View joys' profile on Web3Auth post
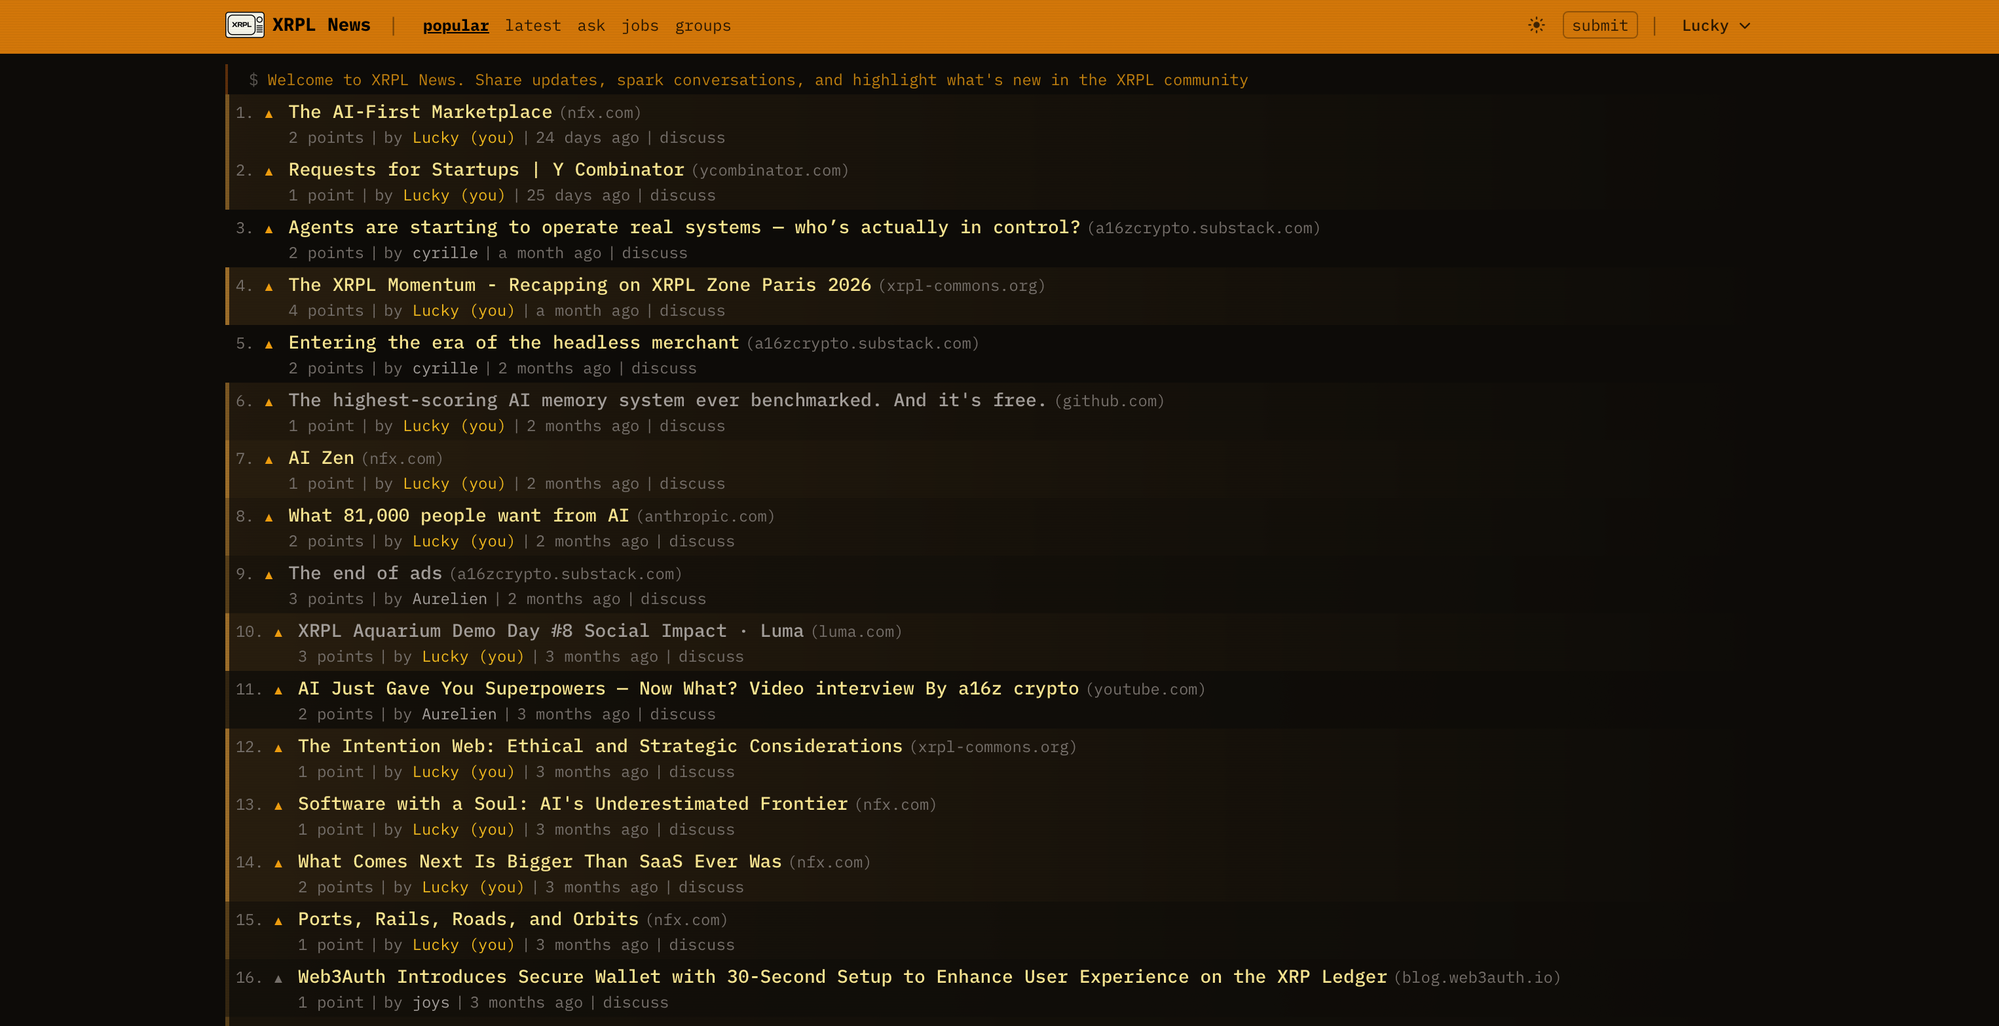The image size is (1999, 1026). pos(431,1003)
